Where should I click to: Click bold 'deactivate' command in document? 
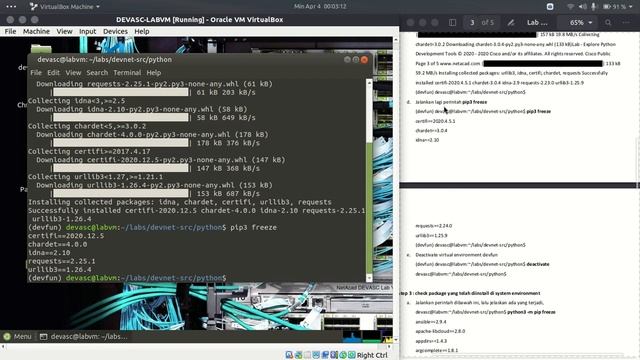(538, 264)
